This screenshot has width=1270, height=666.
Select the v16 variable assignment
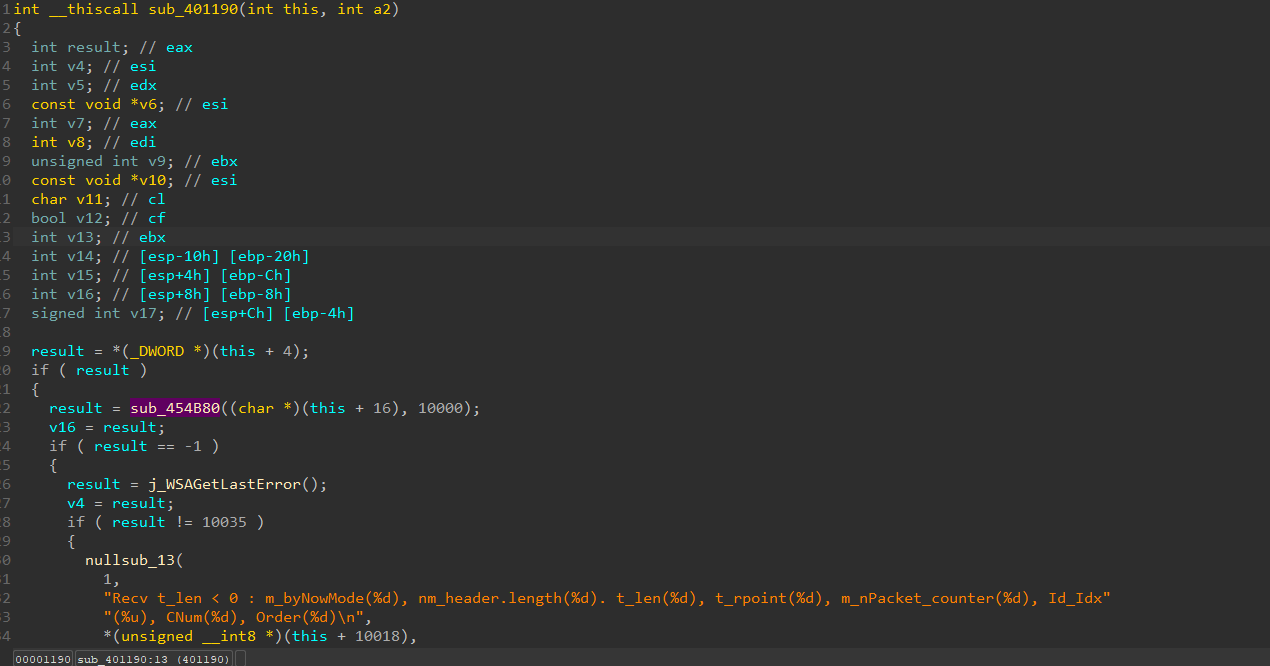[62, 427]
